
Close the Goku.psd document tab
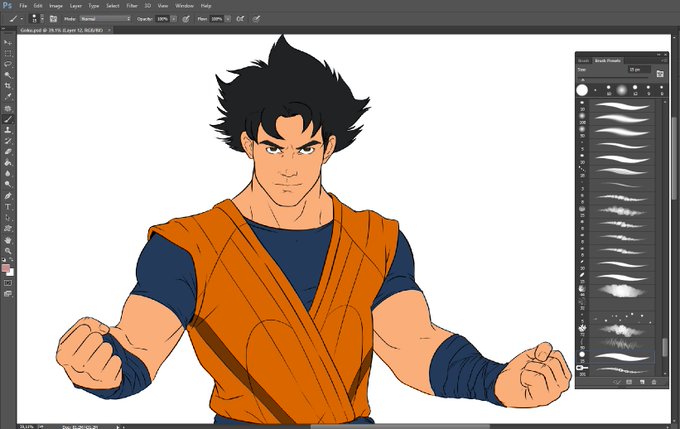click(x=109, y=30)
